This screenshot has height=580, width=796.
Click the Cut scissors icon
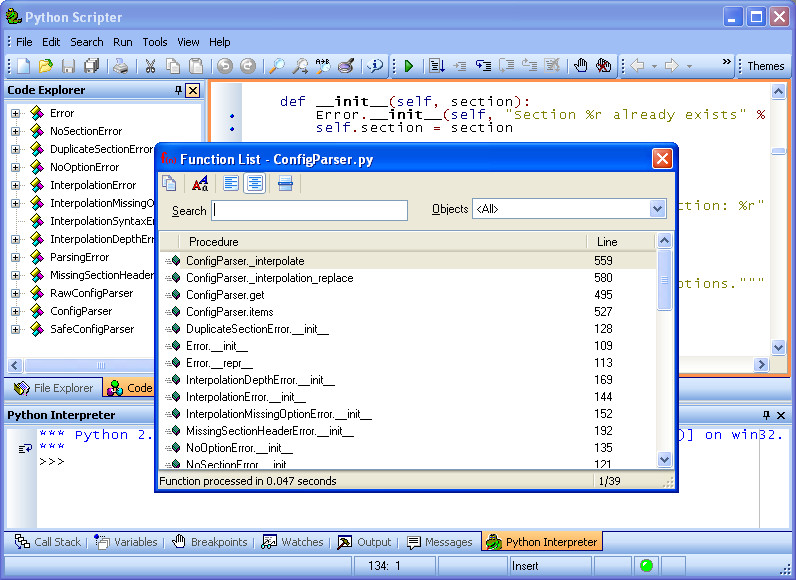[150, 66]
